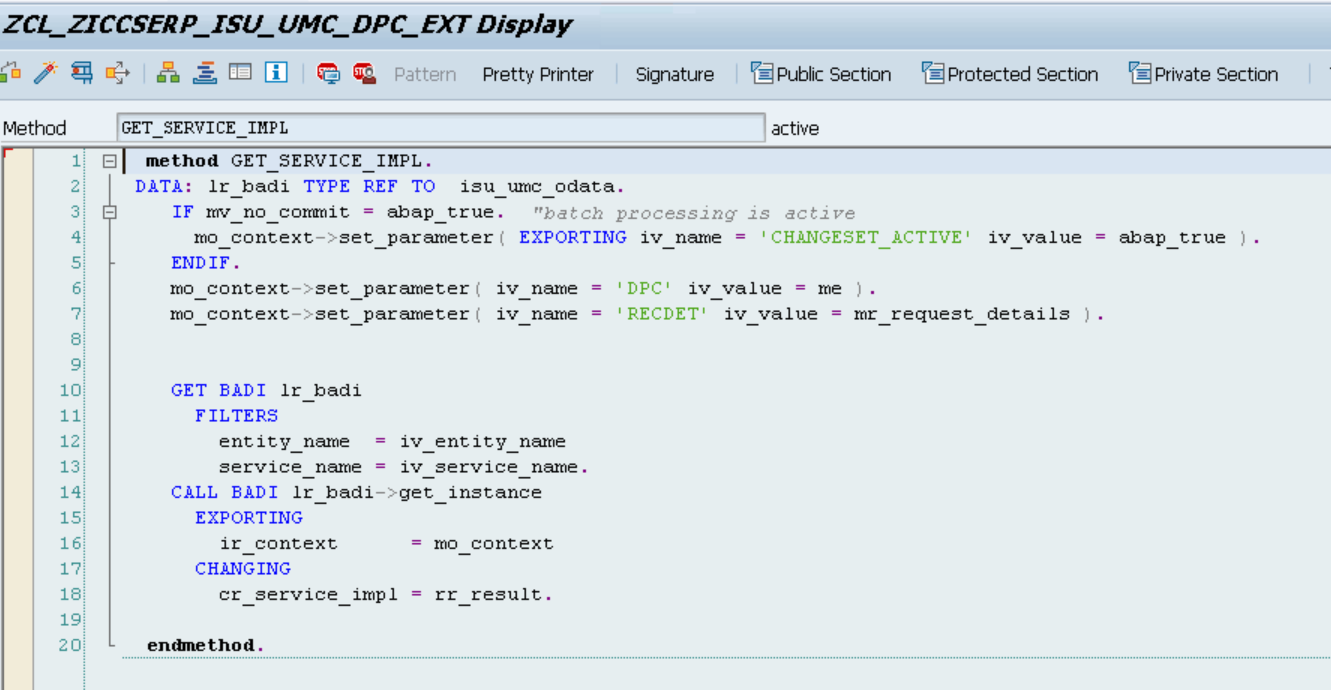Go to the Protected Section
The image size is (1331, 690).
click(x=1010, y=74)
